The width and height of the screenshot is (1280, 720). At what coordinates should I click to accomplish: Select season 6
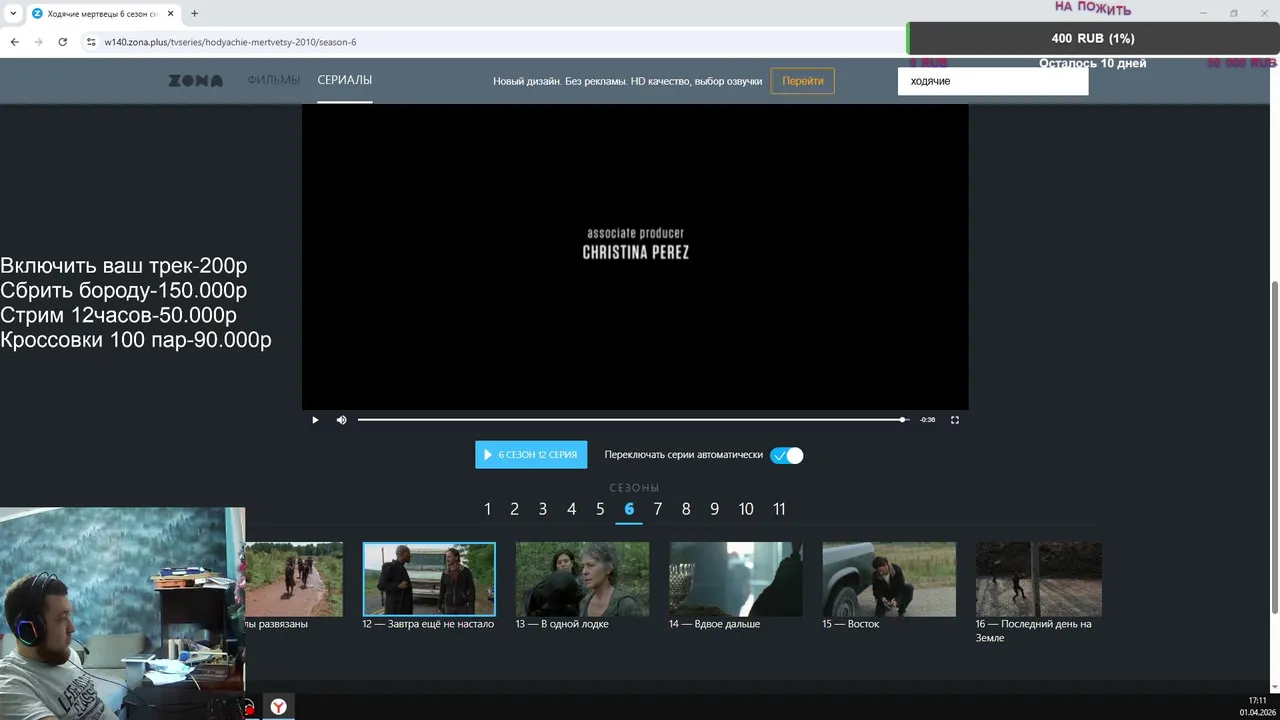[629, 509]
